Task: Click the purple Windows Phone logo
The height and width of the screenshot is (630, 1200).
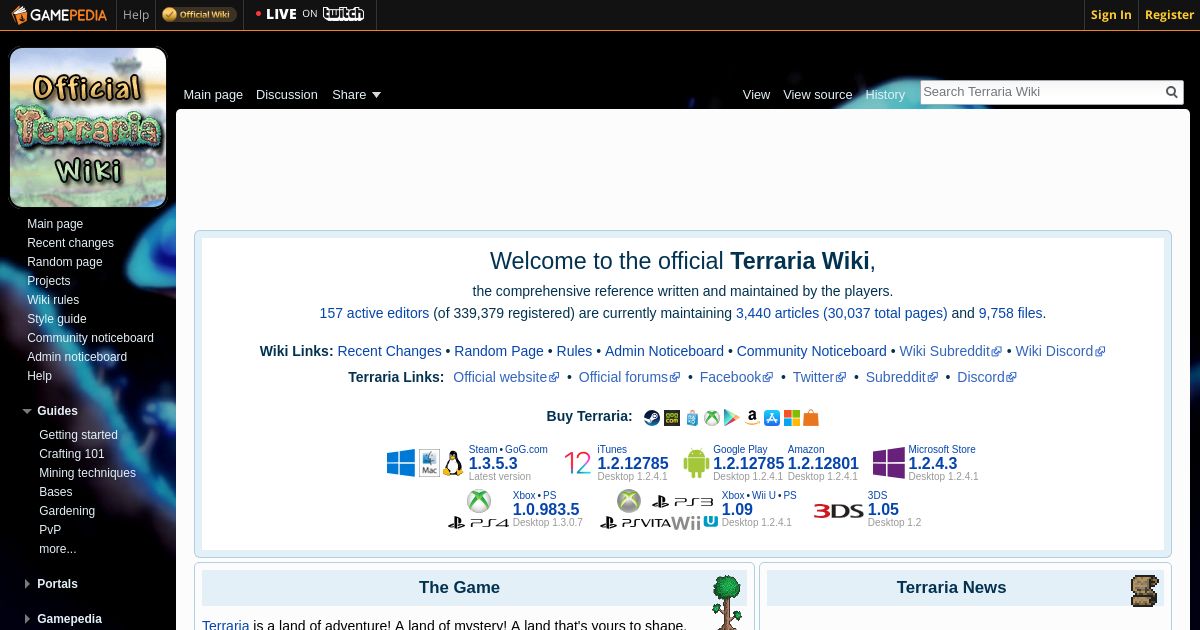Action: [889, 463]
